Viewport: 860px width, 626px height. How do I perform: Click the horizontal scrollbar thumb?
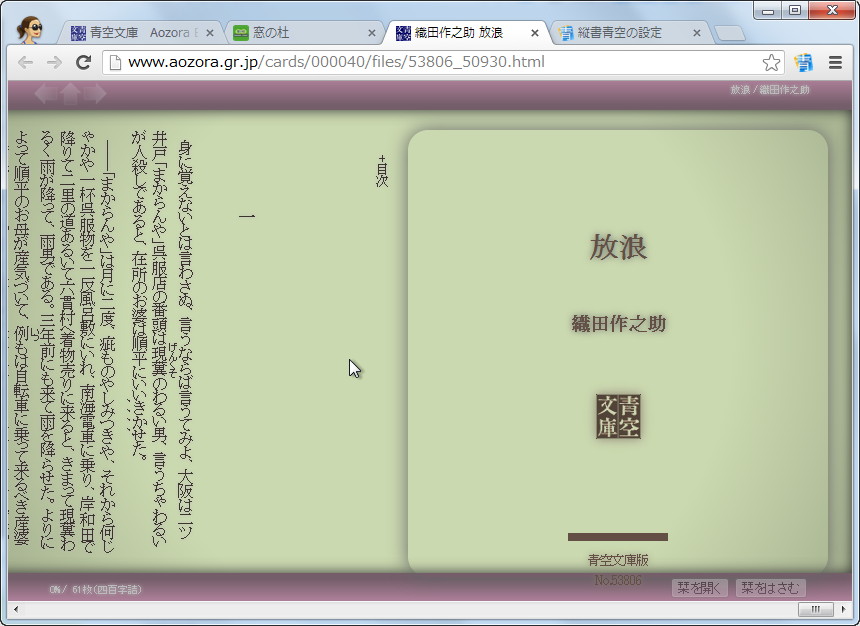point(815,609)
